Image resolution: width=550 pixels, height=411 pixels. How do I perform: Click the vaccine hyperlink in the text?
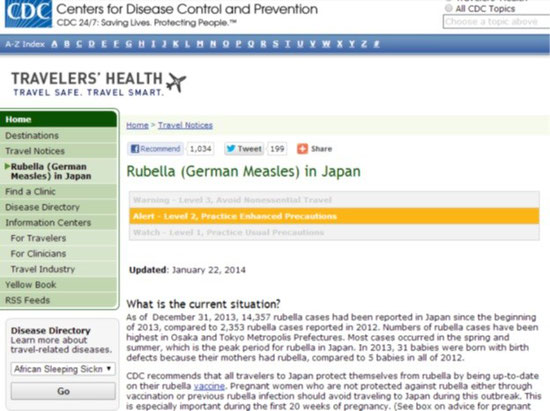(x=209, y=386)
